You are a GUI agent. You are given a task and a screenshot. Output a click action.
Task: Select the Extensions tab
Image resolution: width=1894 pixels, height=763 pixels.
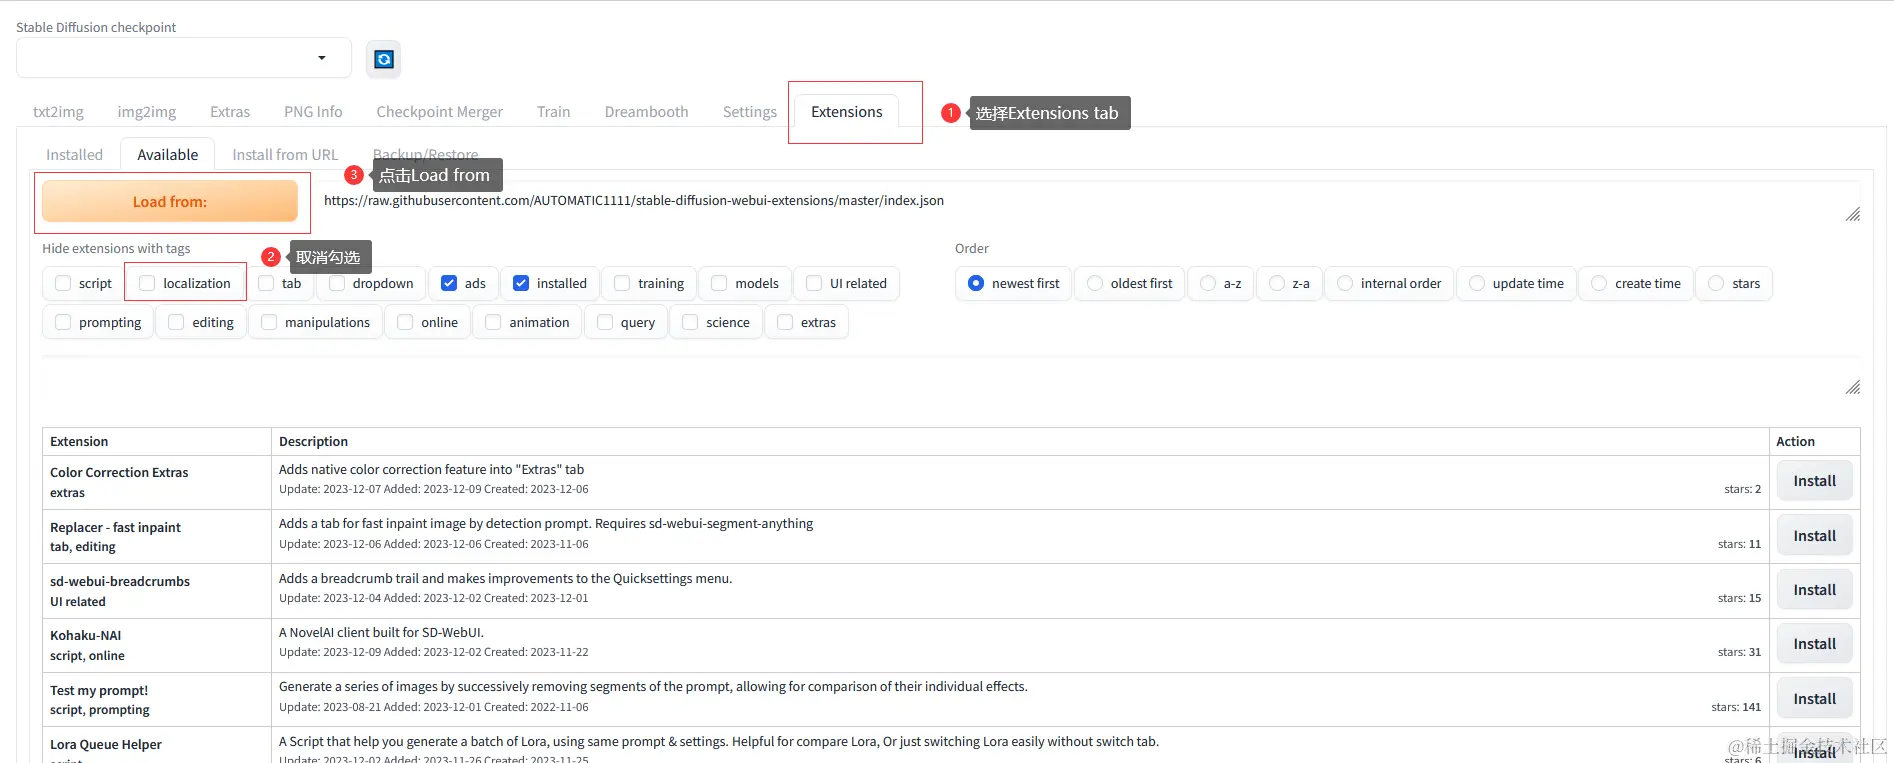tap(847, 112)
